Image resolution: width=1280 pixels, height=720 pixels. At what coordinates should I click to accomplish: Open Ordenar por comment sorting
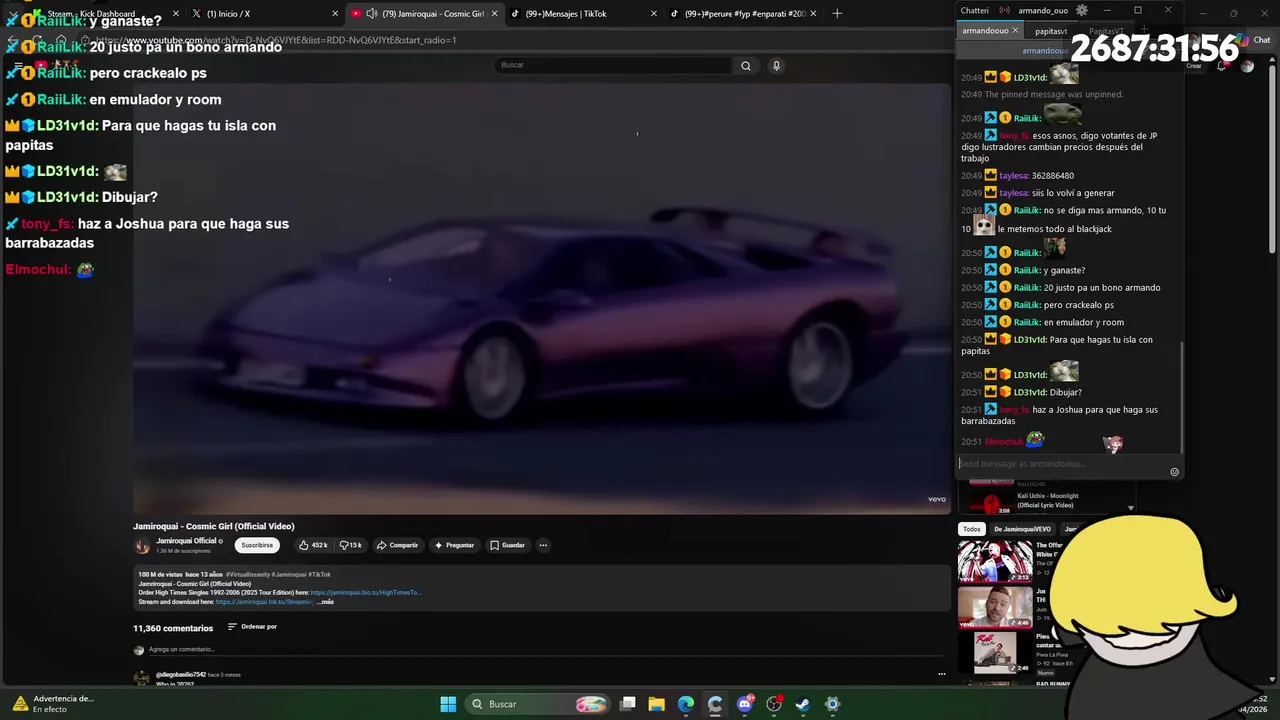[x=252, y=627]
